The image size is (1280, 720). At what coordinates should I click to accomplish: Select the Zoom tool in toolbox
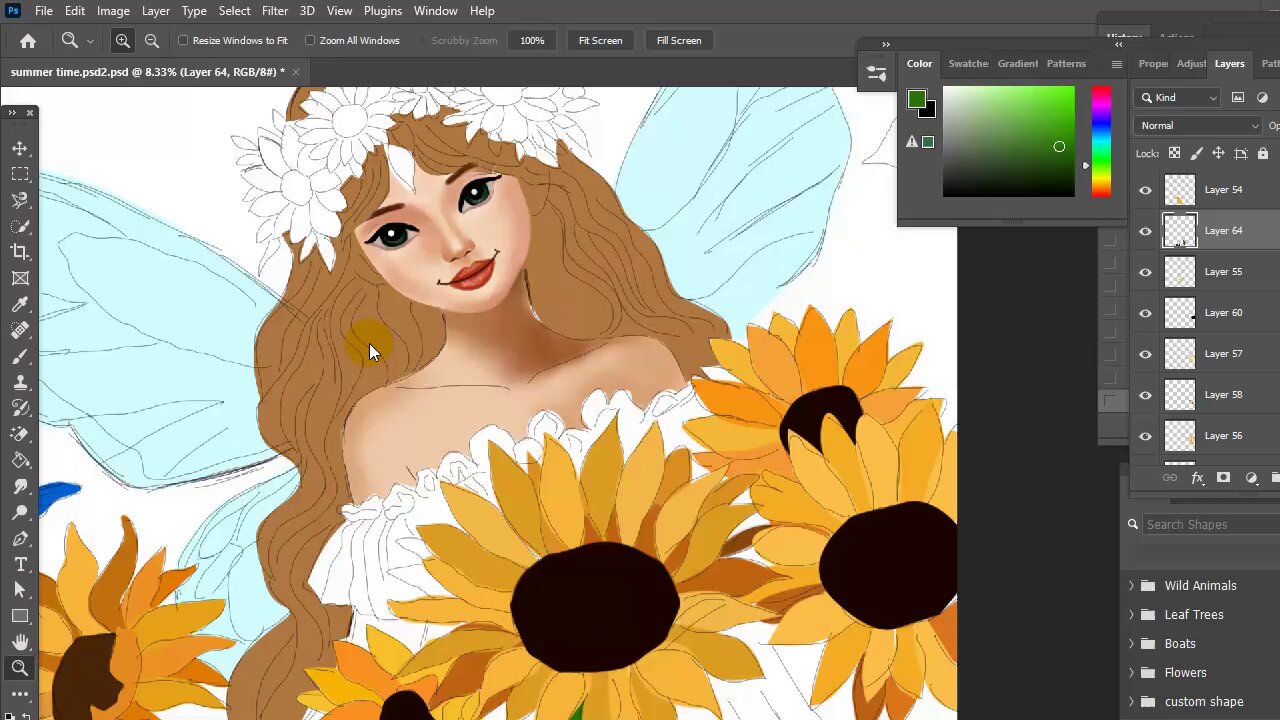click(20, 668)
